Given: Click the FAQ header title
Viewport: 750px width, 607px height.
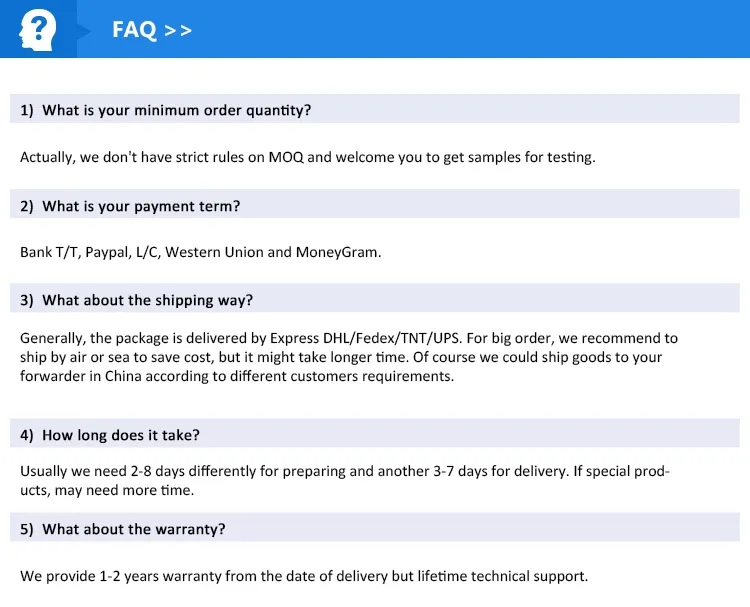Looking at the screenshot, I should coord(134,30).
